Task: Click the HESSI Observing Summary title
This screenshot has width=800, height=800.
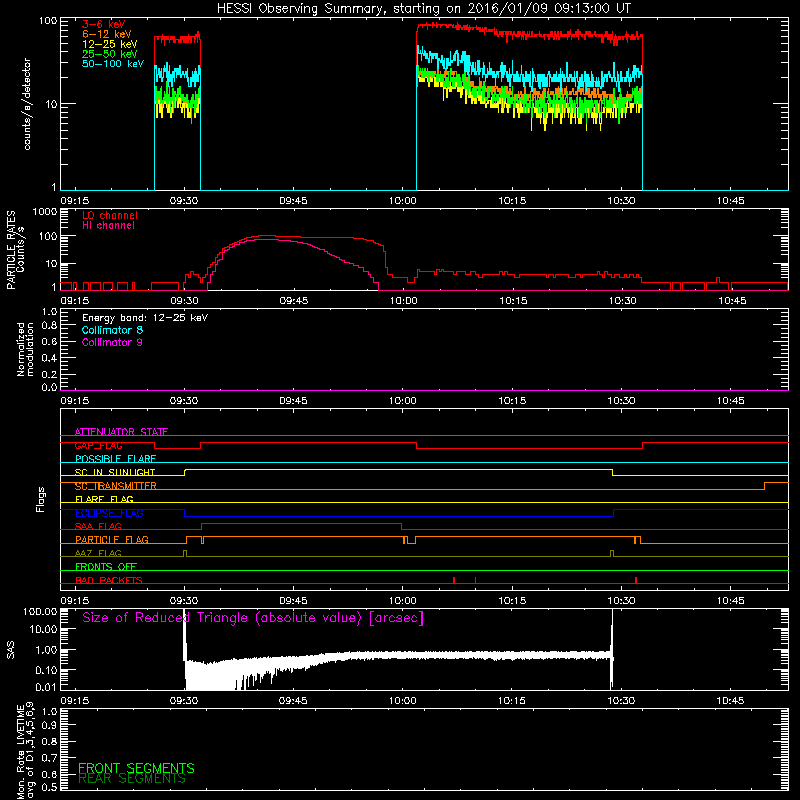Action: 424,9
